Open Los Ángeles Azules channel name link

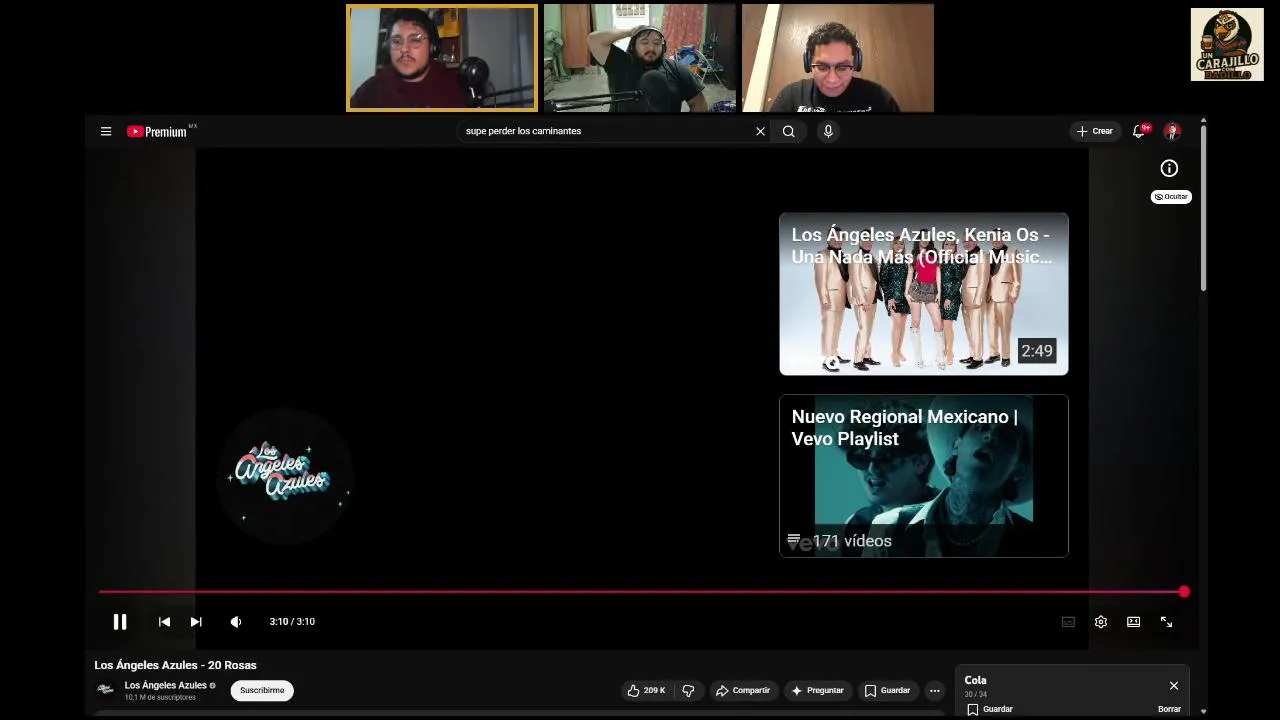click(x=165, y=685)
